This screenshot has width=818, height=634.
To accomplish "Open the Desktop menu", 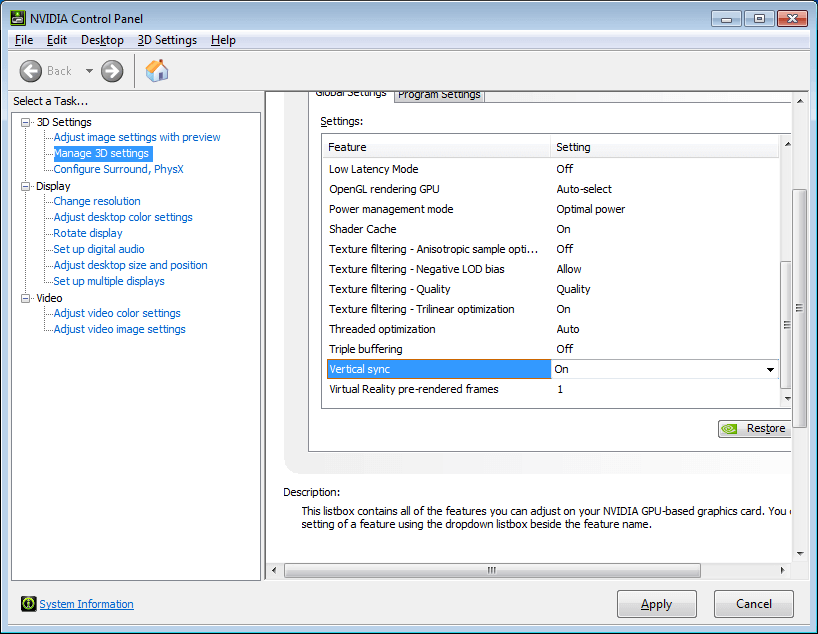I will click(102, 40).
